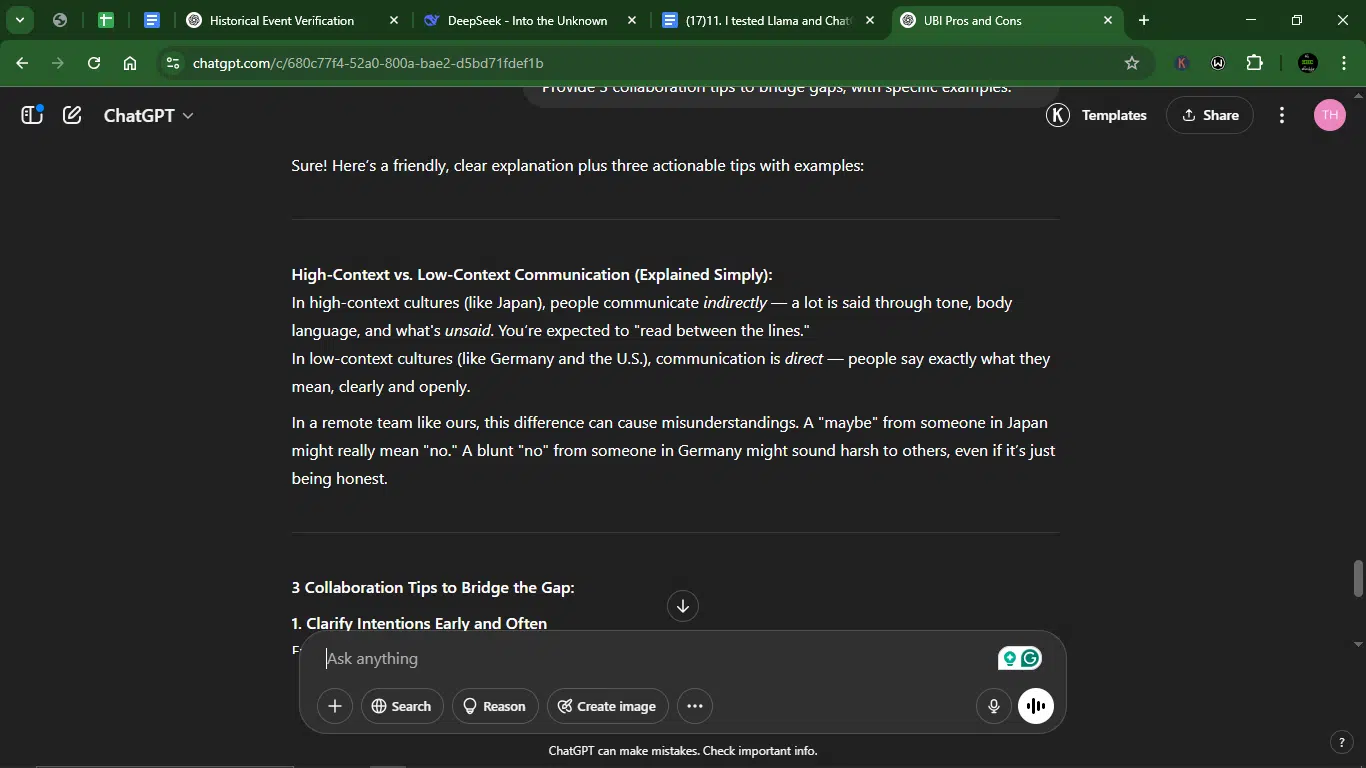Open the W circle extension icon

click(x=1218, y=63)
